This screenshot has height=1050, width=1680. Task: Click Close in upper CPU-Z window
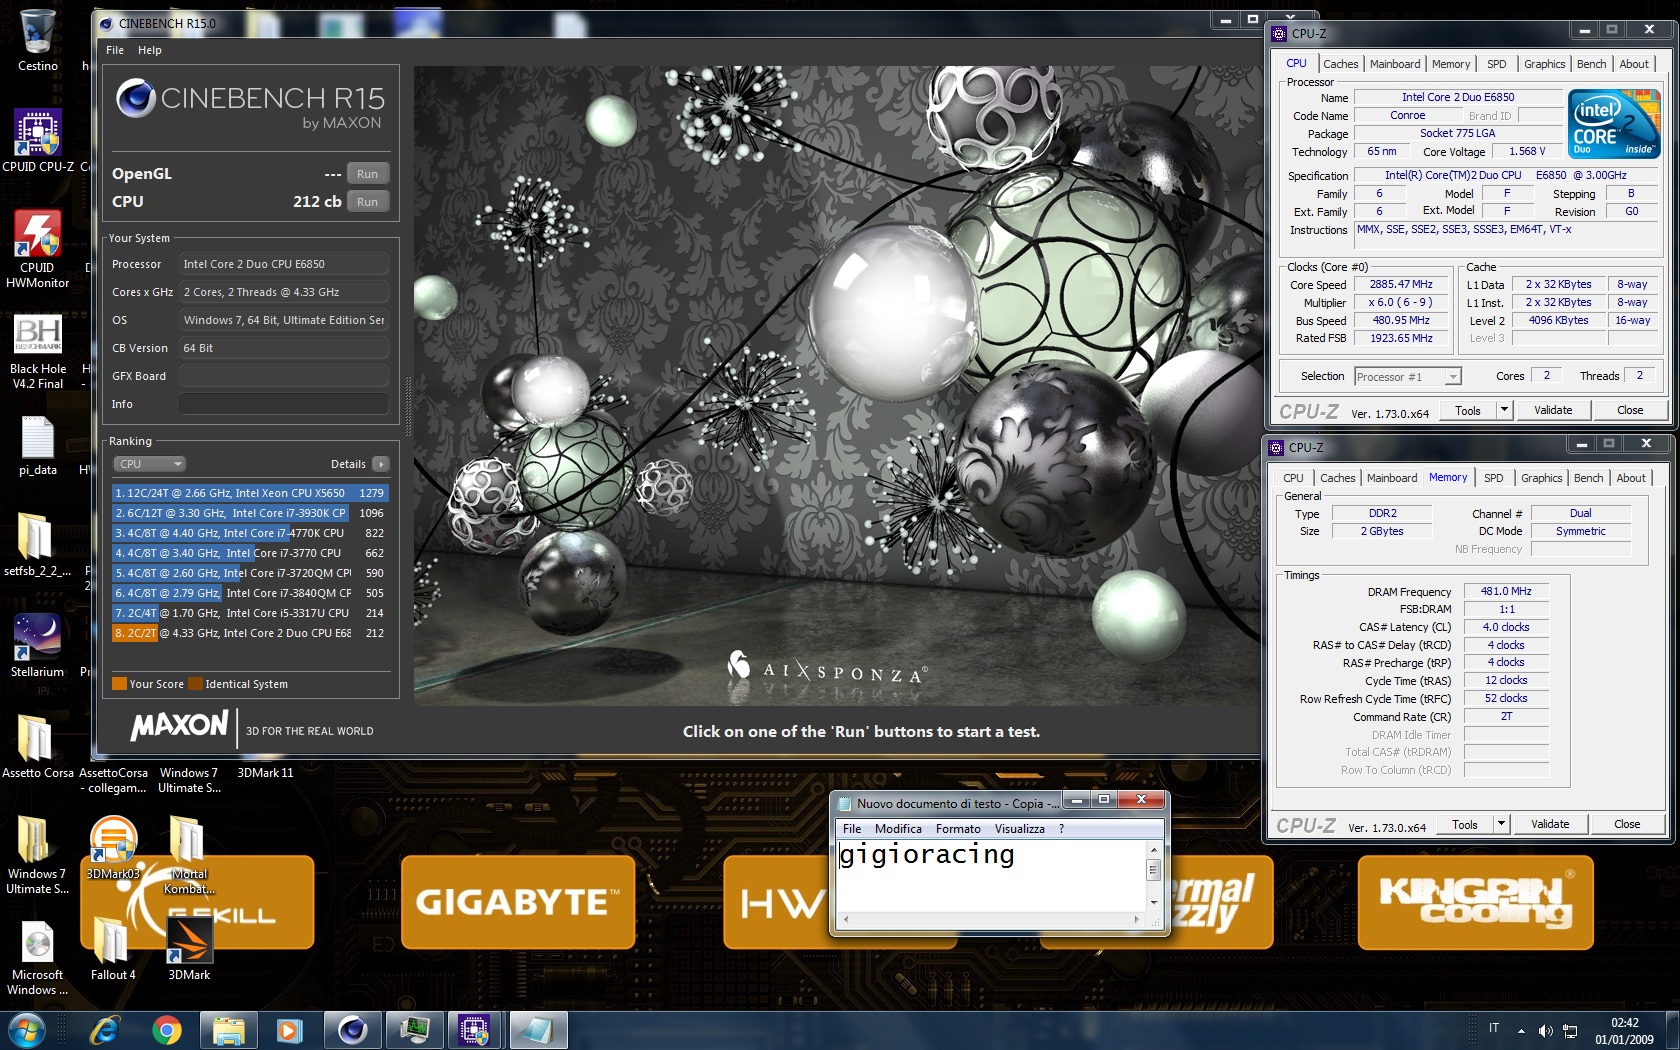pyautogui.click(x=1630, y=411)
